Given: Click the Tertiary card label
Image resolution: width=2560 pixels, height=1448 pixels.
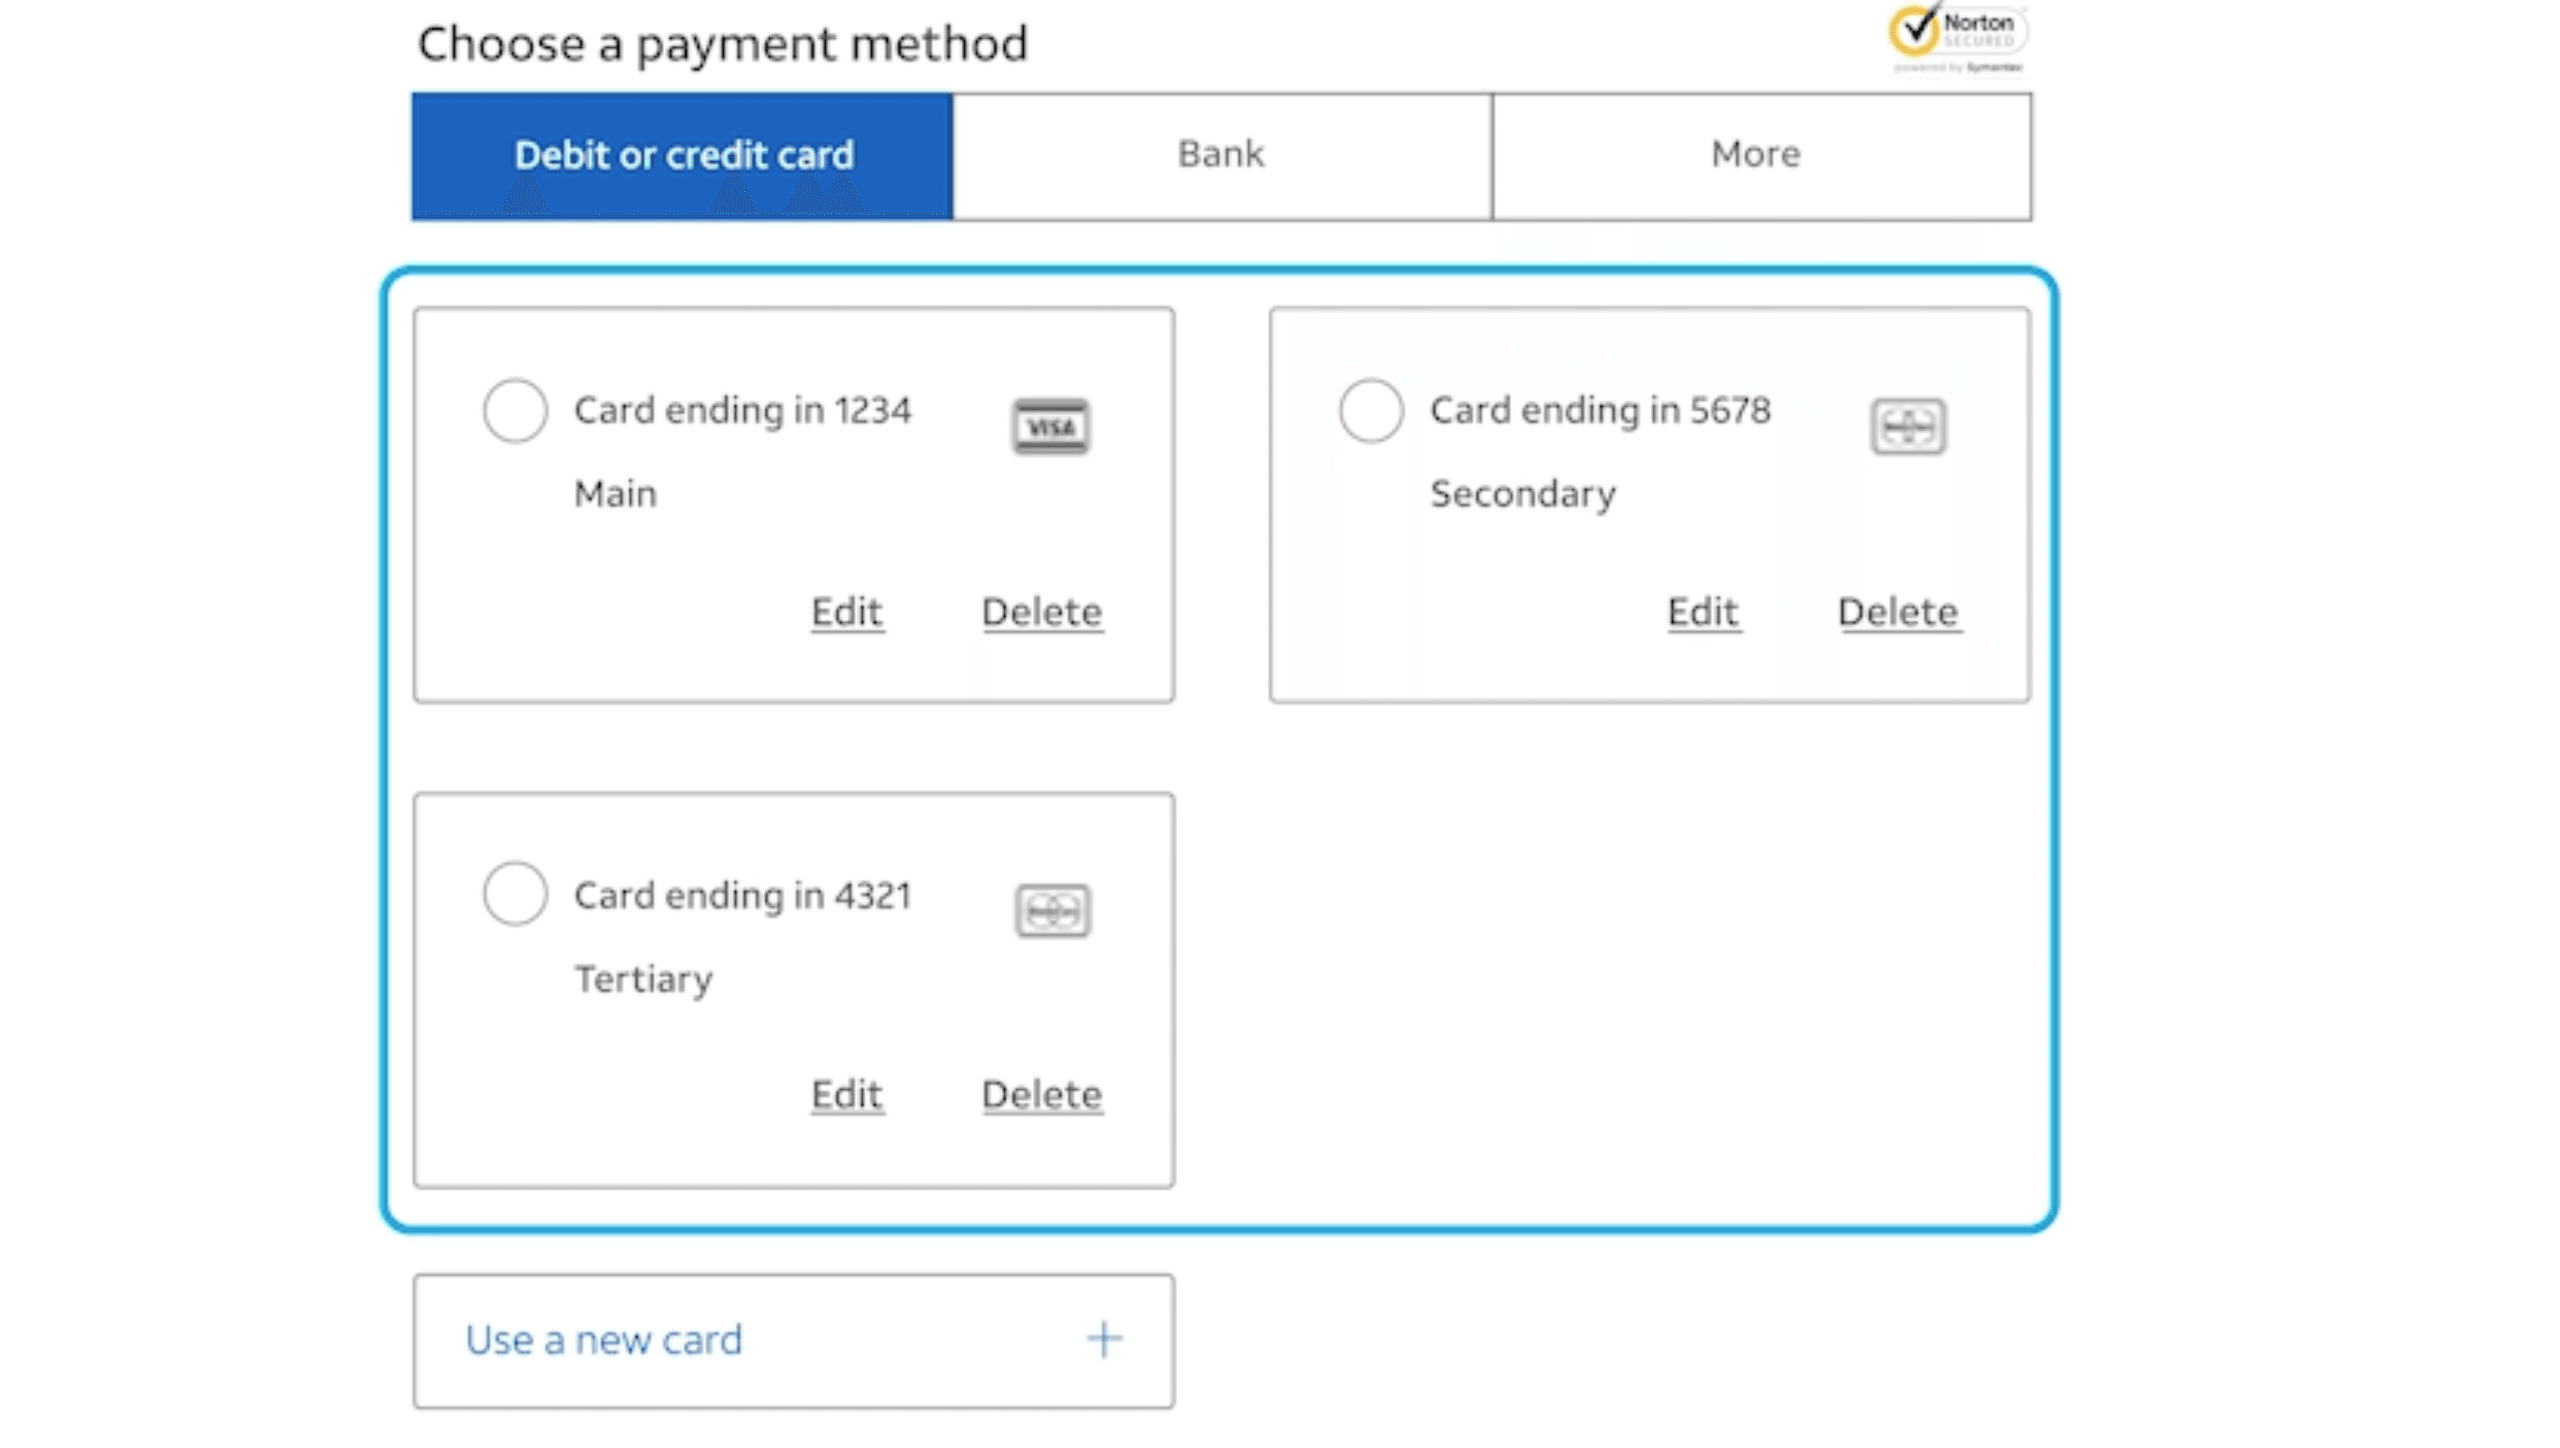Looking at the screenshot, I should pyautogui.click(x=643, y=979).
